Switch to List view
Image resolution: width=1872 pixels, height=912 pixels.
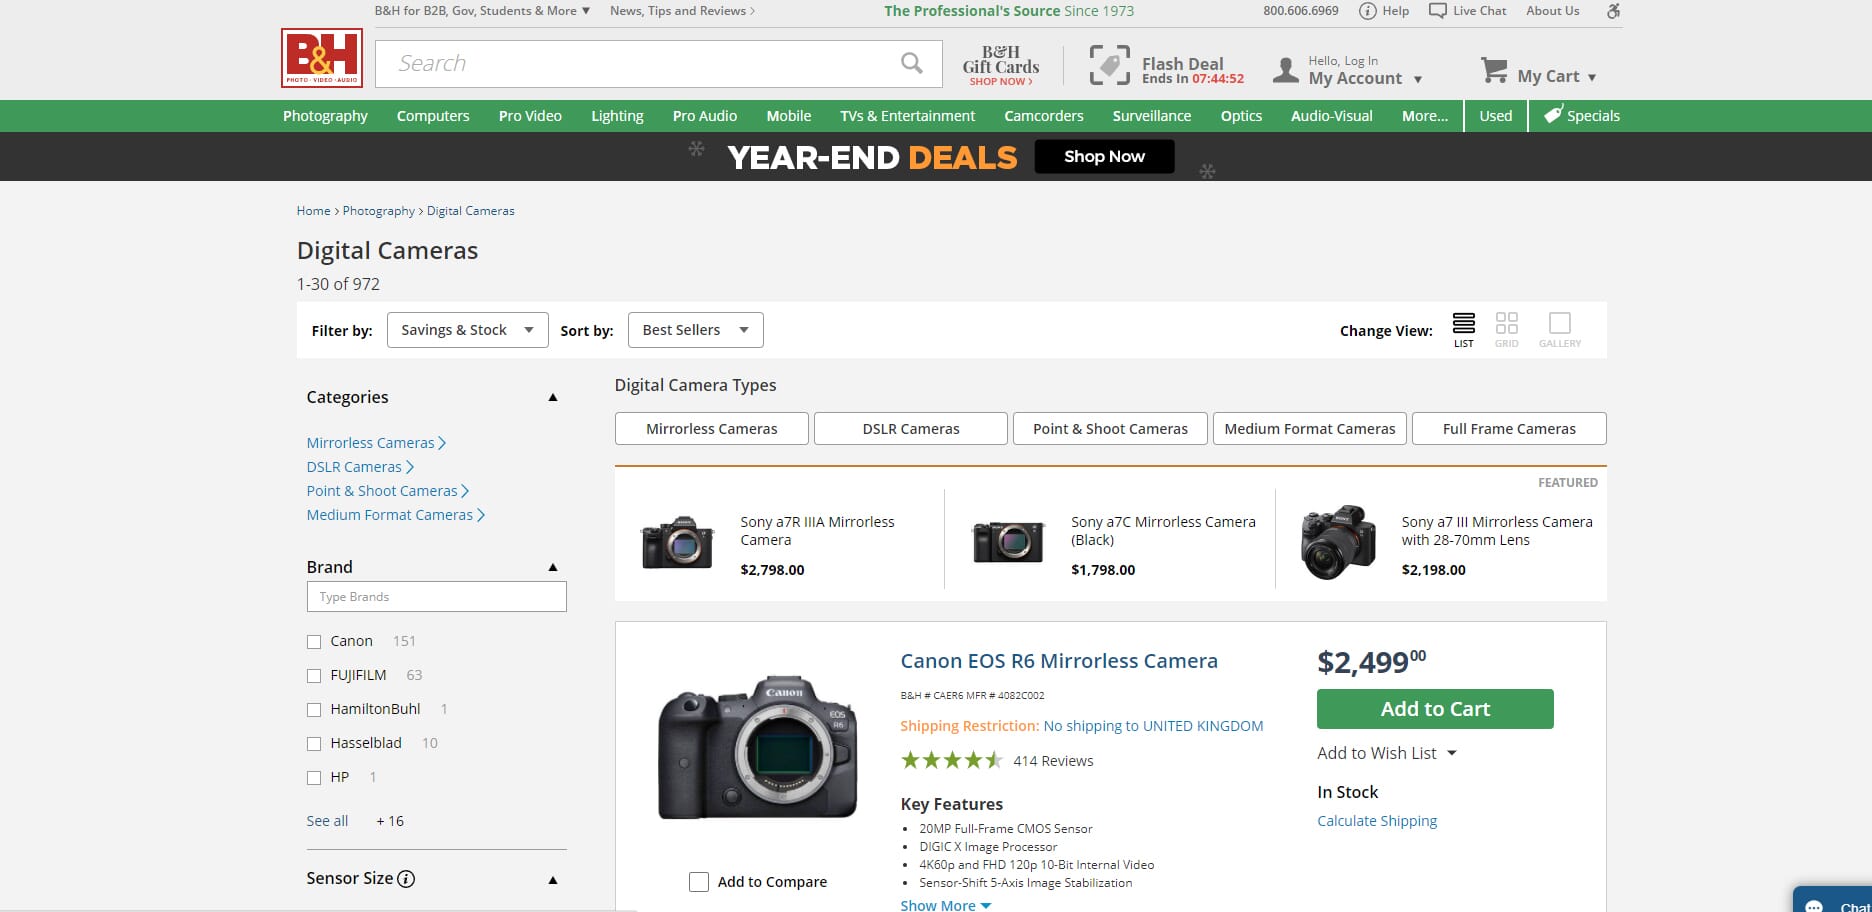click(1463, 329)
